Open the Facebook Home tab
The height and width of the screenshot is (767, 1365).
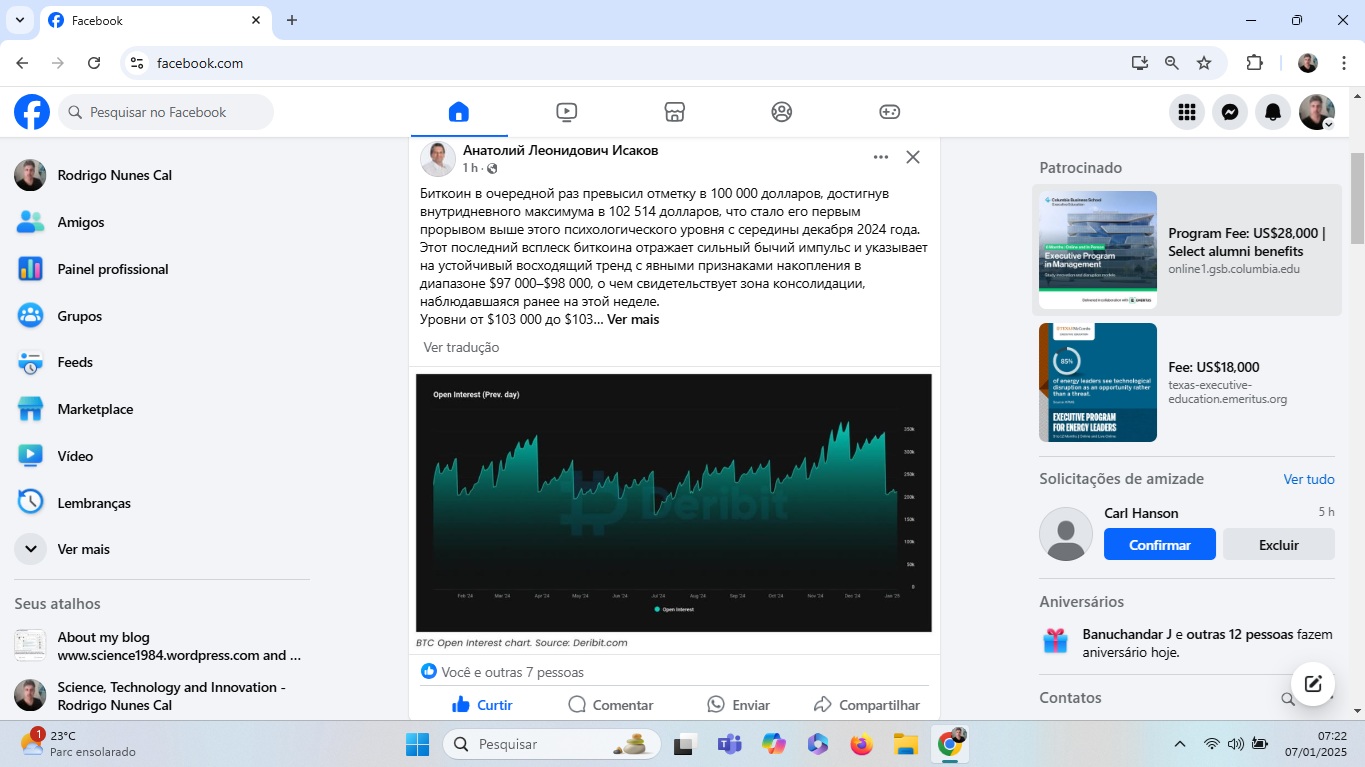click(459, 112)
